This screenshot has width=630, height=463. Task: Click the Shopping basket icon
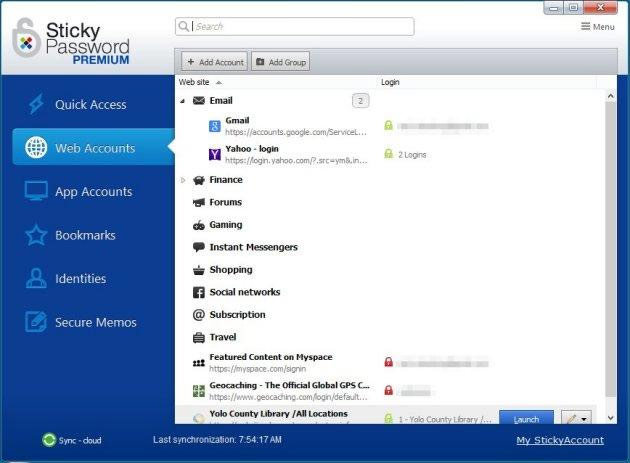[199, 270]
